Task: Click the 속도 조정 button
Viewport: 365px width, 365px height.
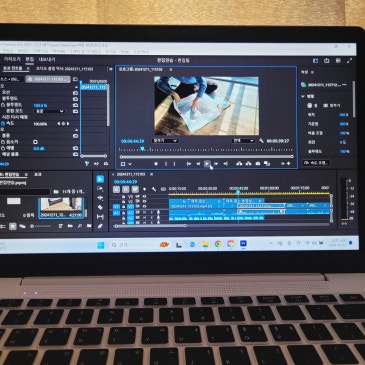Action: click(x=316, y=163)
